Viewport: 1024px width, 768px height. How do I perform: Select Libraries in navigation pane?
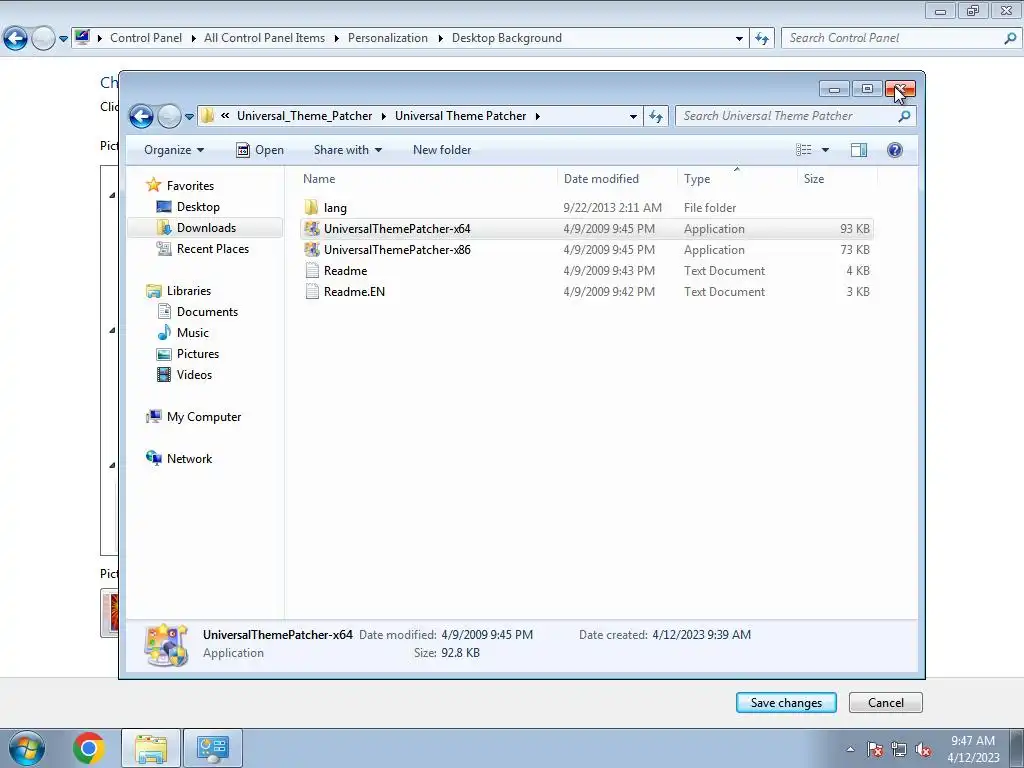[189, 291]
